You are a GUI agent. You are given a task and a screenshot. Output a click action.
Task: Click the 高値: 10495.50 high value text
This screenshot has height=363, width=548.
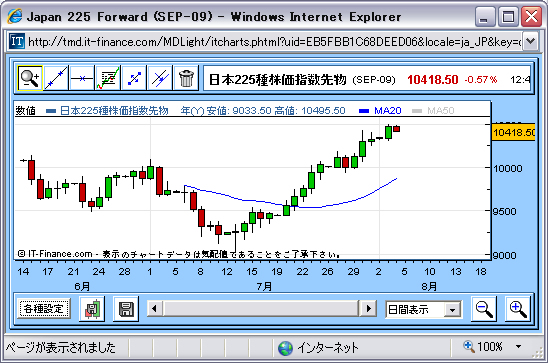click(x=310, y=111)
